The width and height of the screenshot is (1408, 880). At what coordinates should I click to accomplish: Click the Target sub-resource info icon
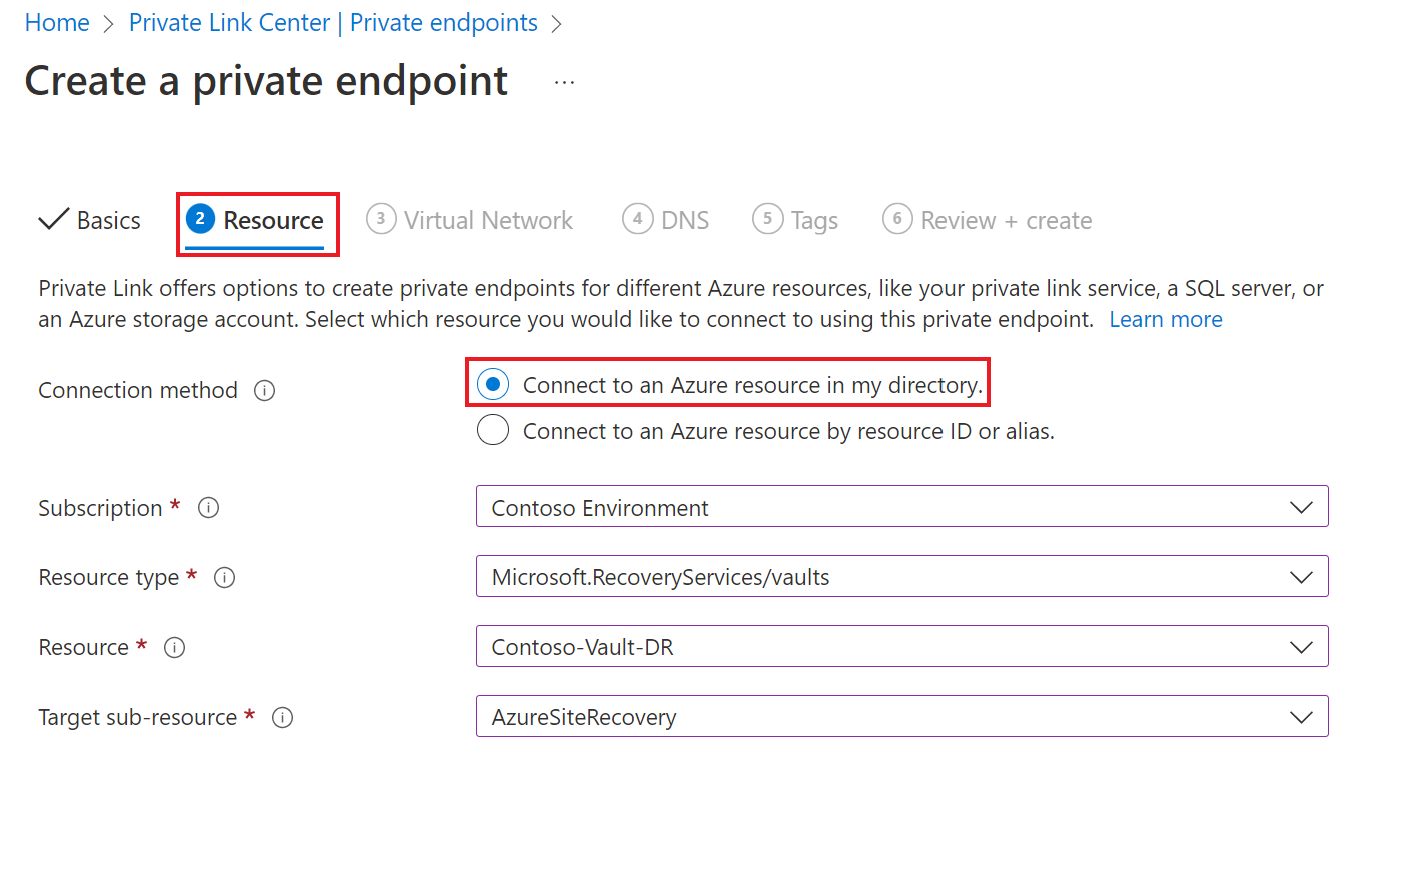pyautogui.click(x=283, y=718)
